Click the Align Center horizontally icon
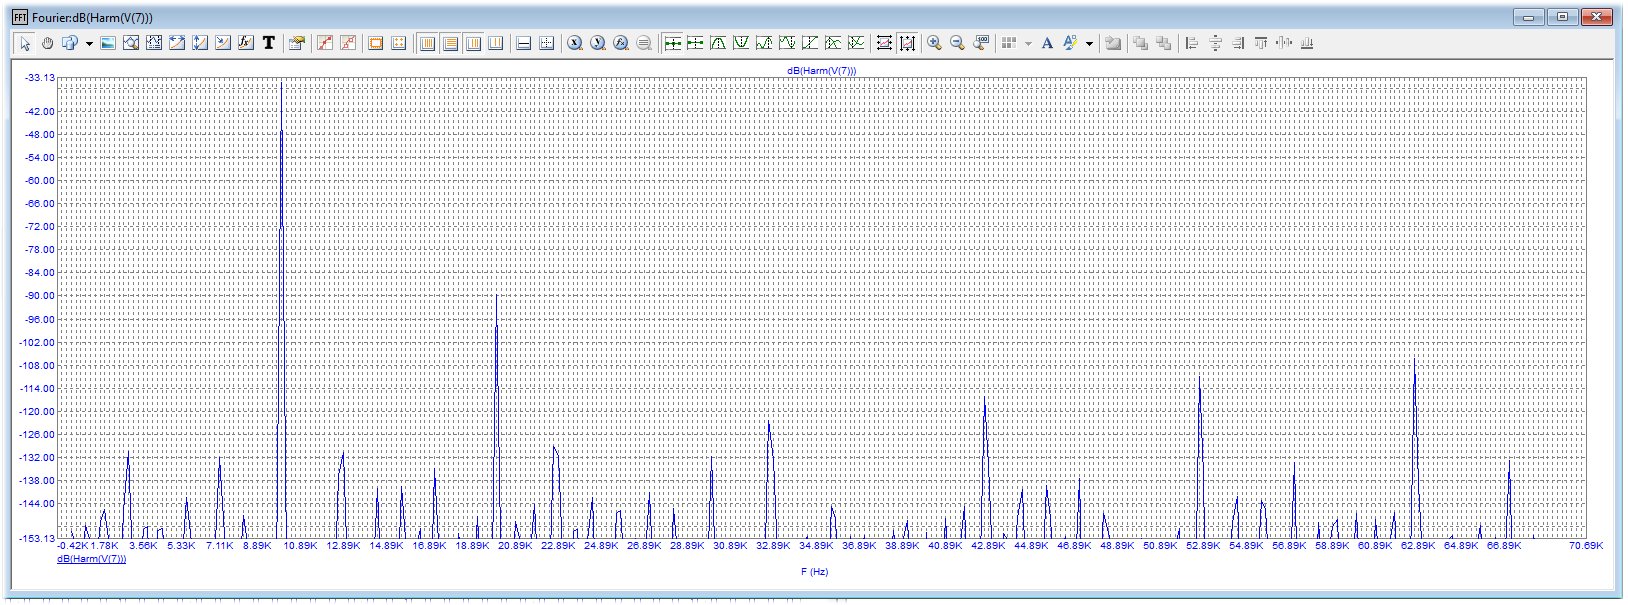 tap(1215, 43)
